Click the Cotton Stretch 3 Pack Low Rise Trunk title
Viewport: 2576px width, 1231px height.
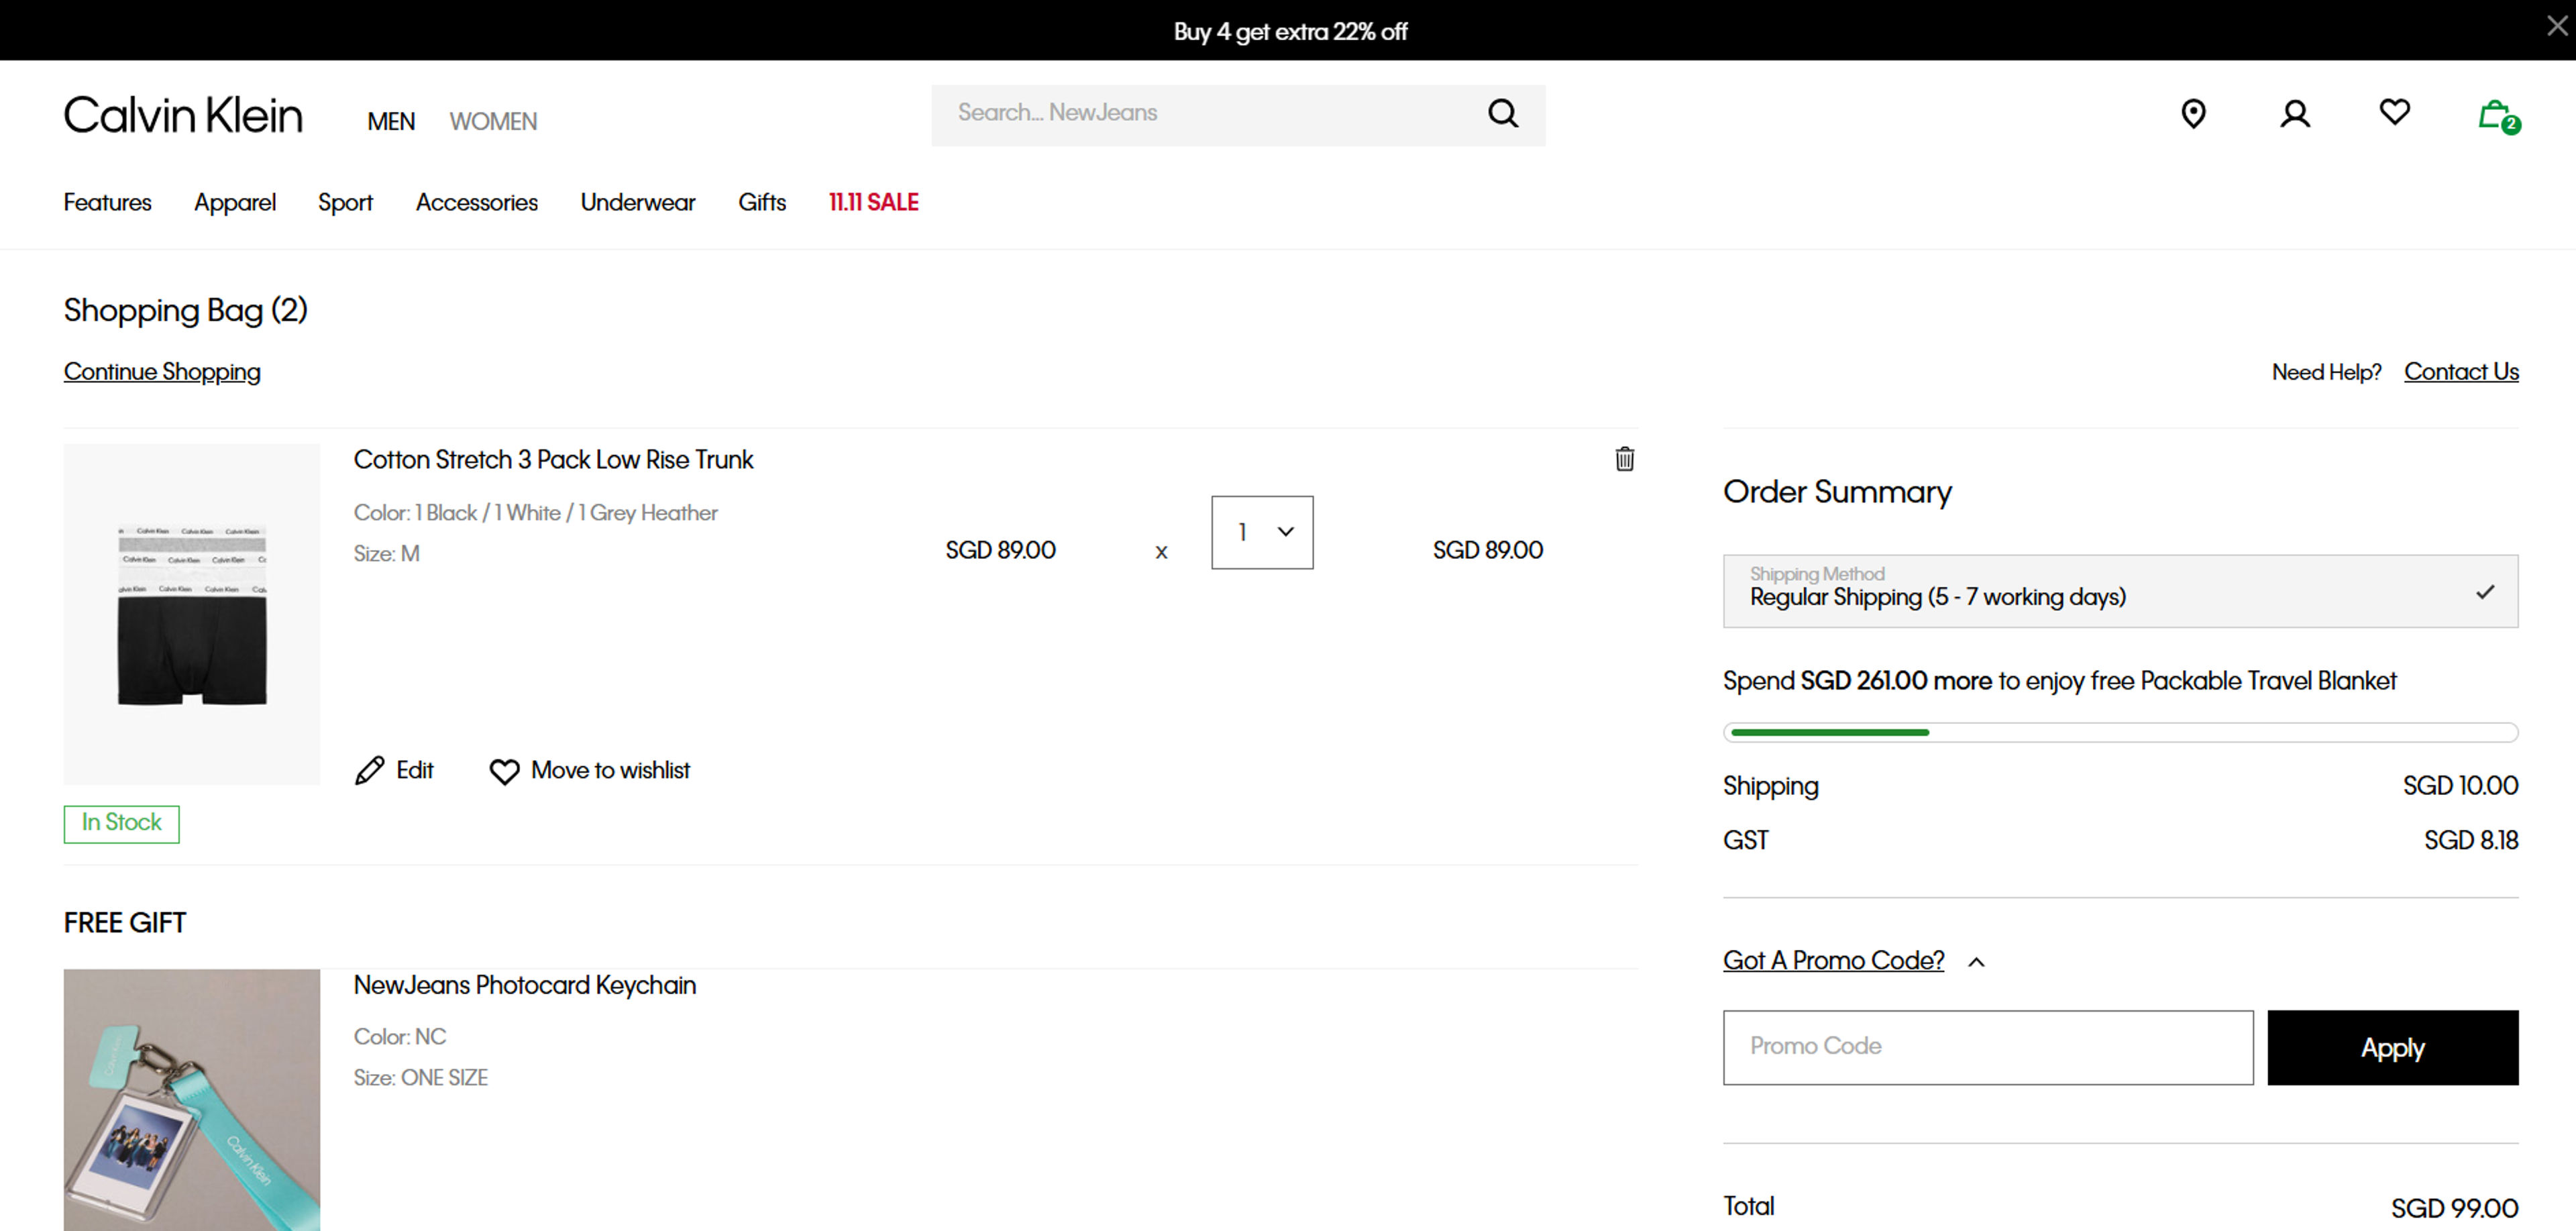553,459
